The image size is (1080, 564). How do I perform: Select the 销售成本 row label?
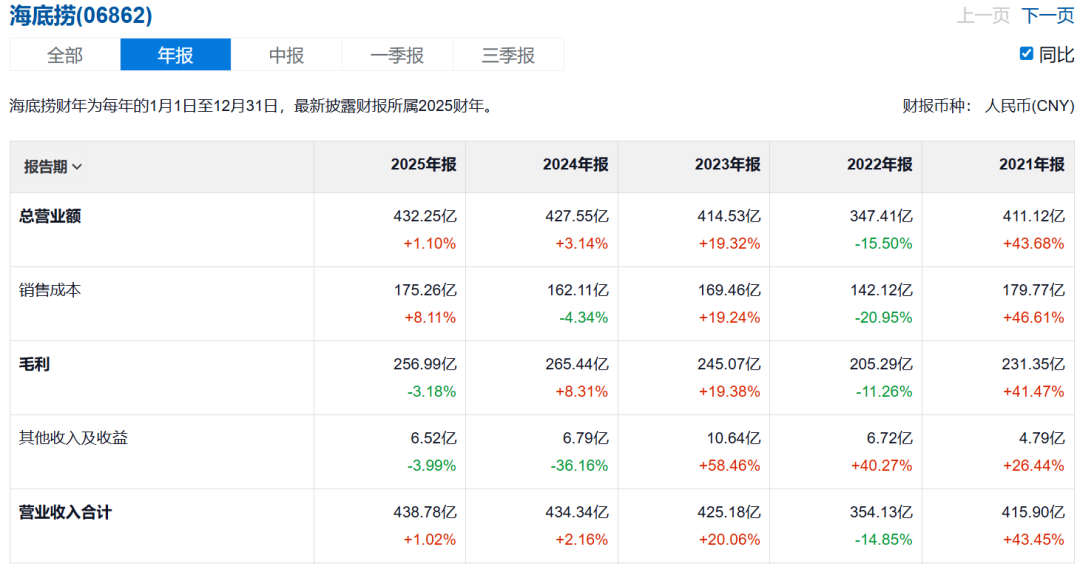[50, 290]
